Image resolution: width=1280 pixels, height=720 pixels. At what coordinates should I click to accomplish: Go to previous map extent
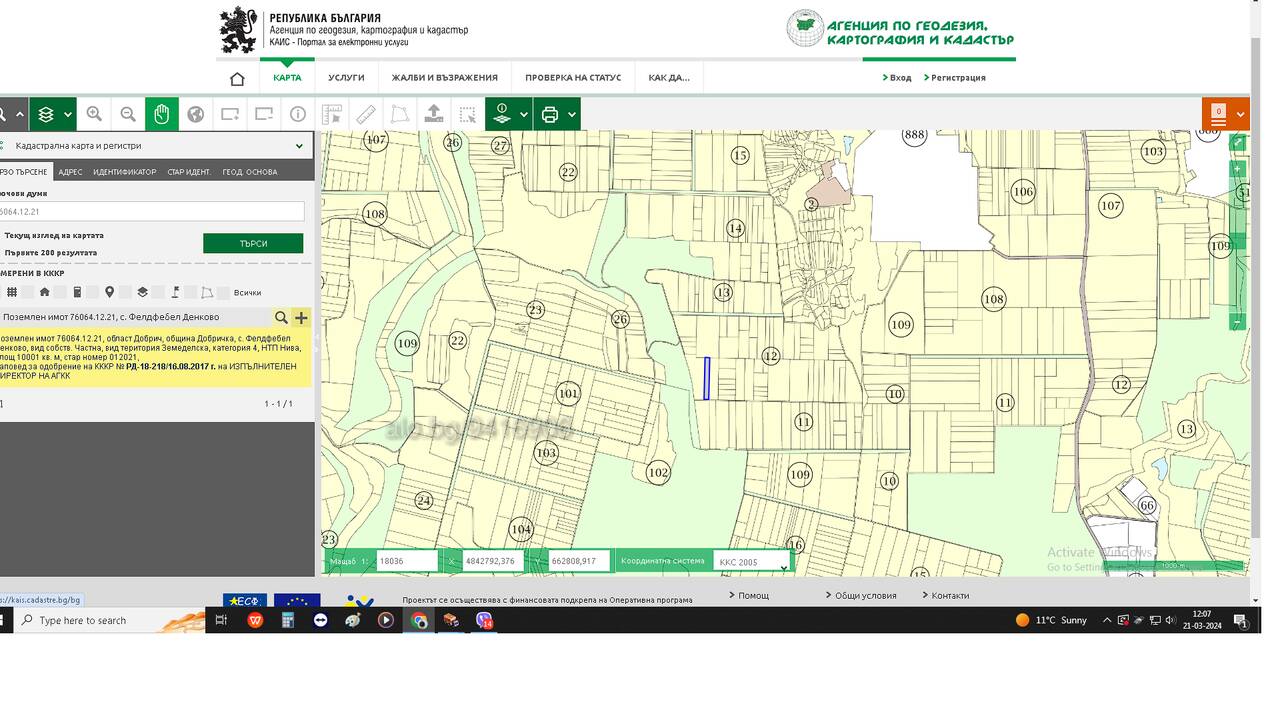(264, 114)
